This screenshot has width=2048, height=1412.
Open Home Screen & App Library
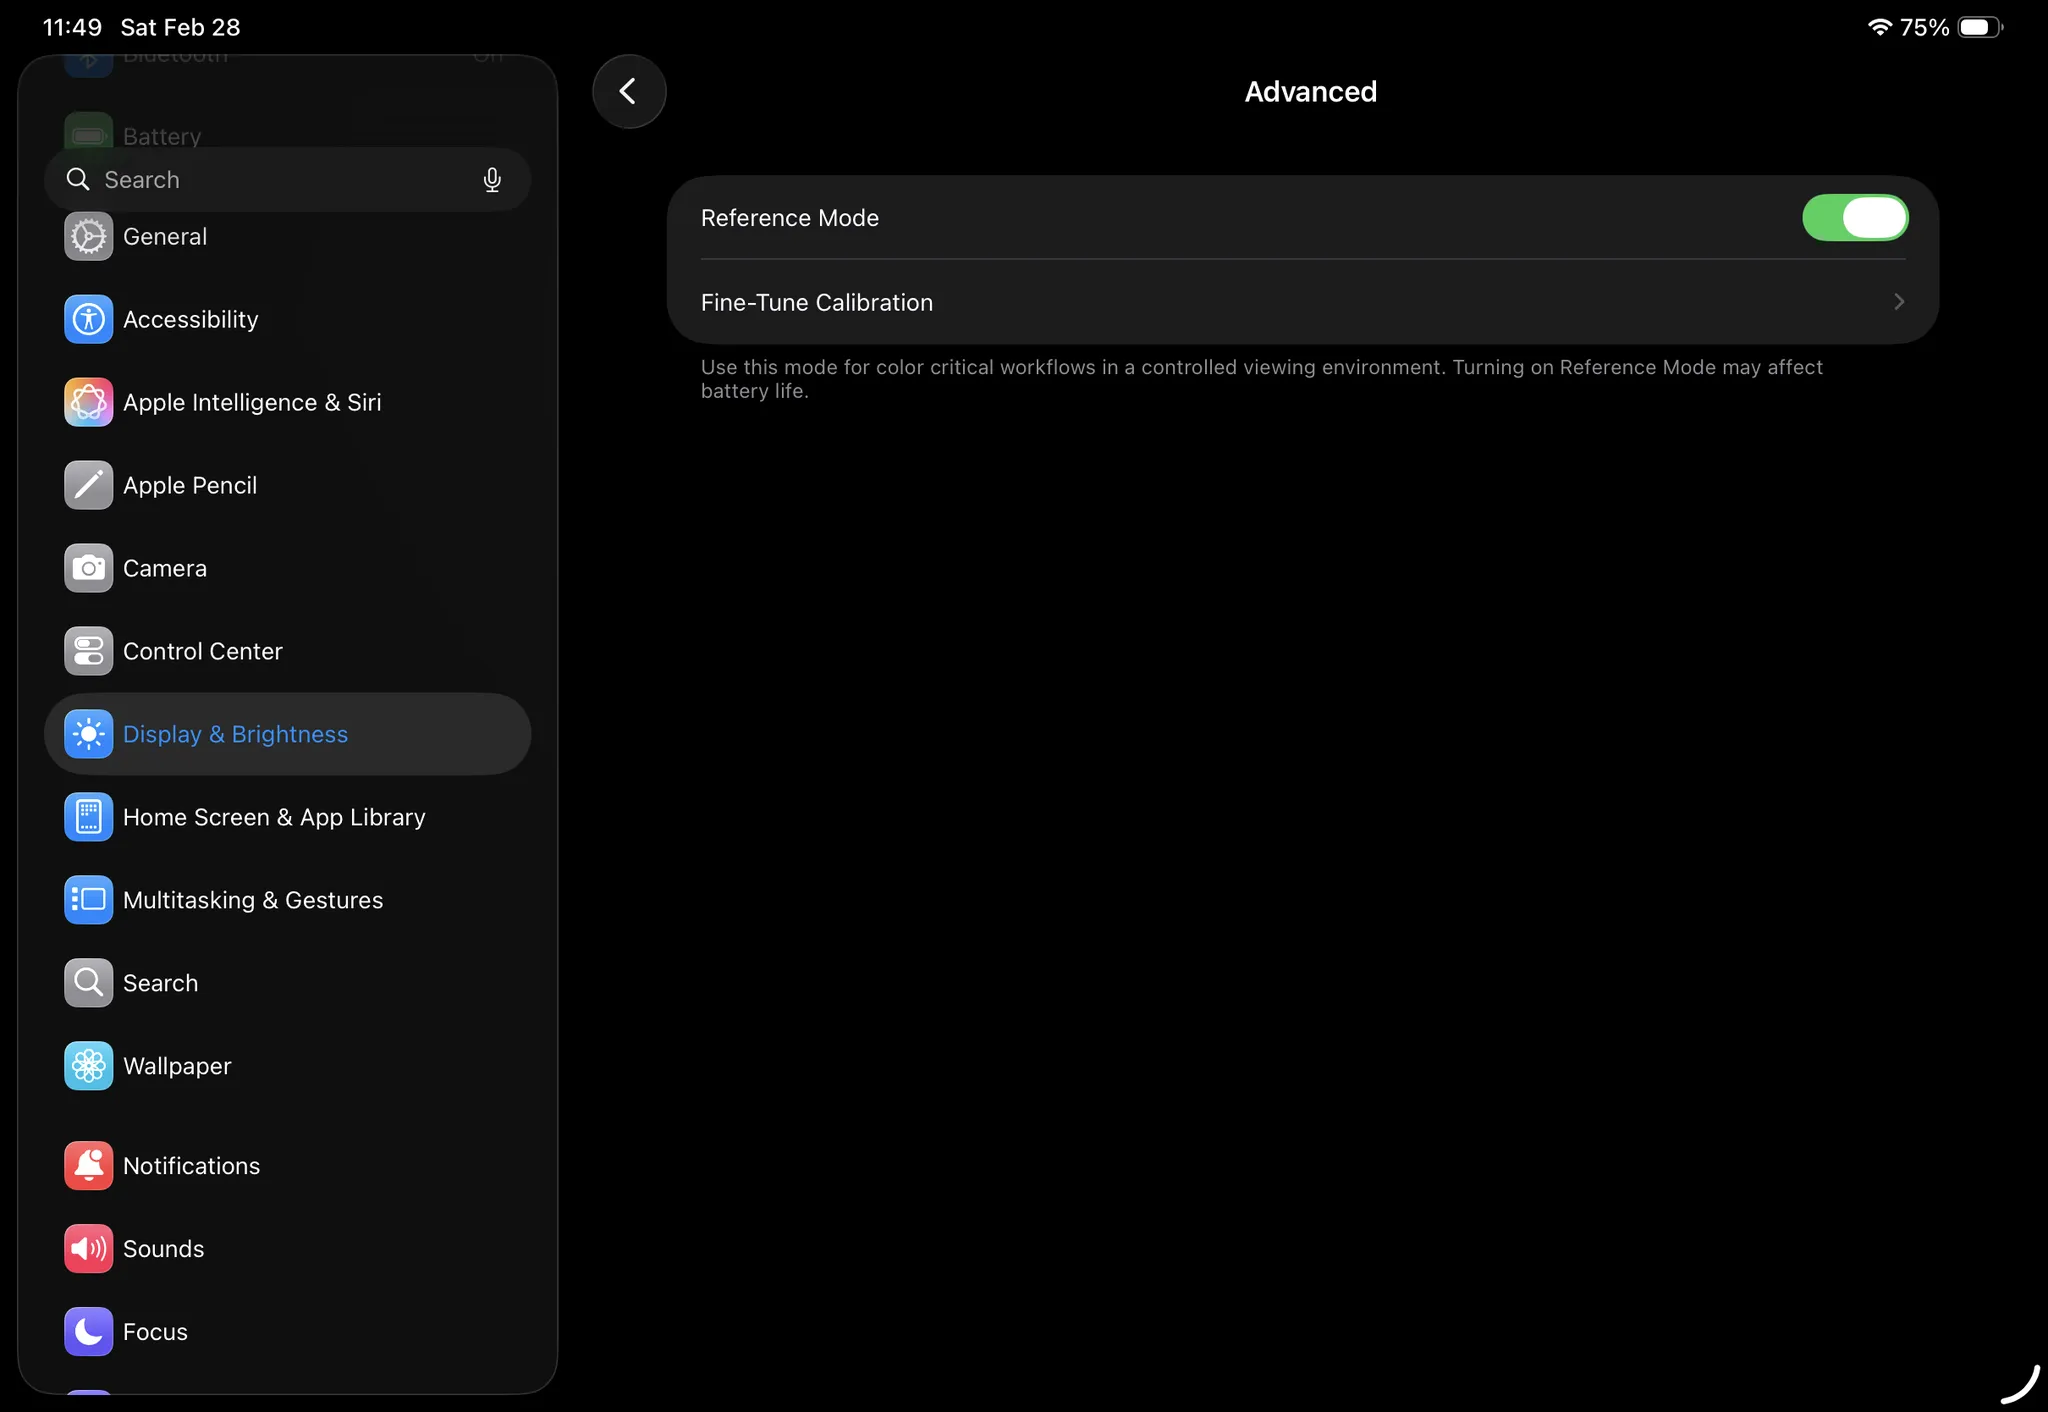point(273,818)
